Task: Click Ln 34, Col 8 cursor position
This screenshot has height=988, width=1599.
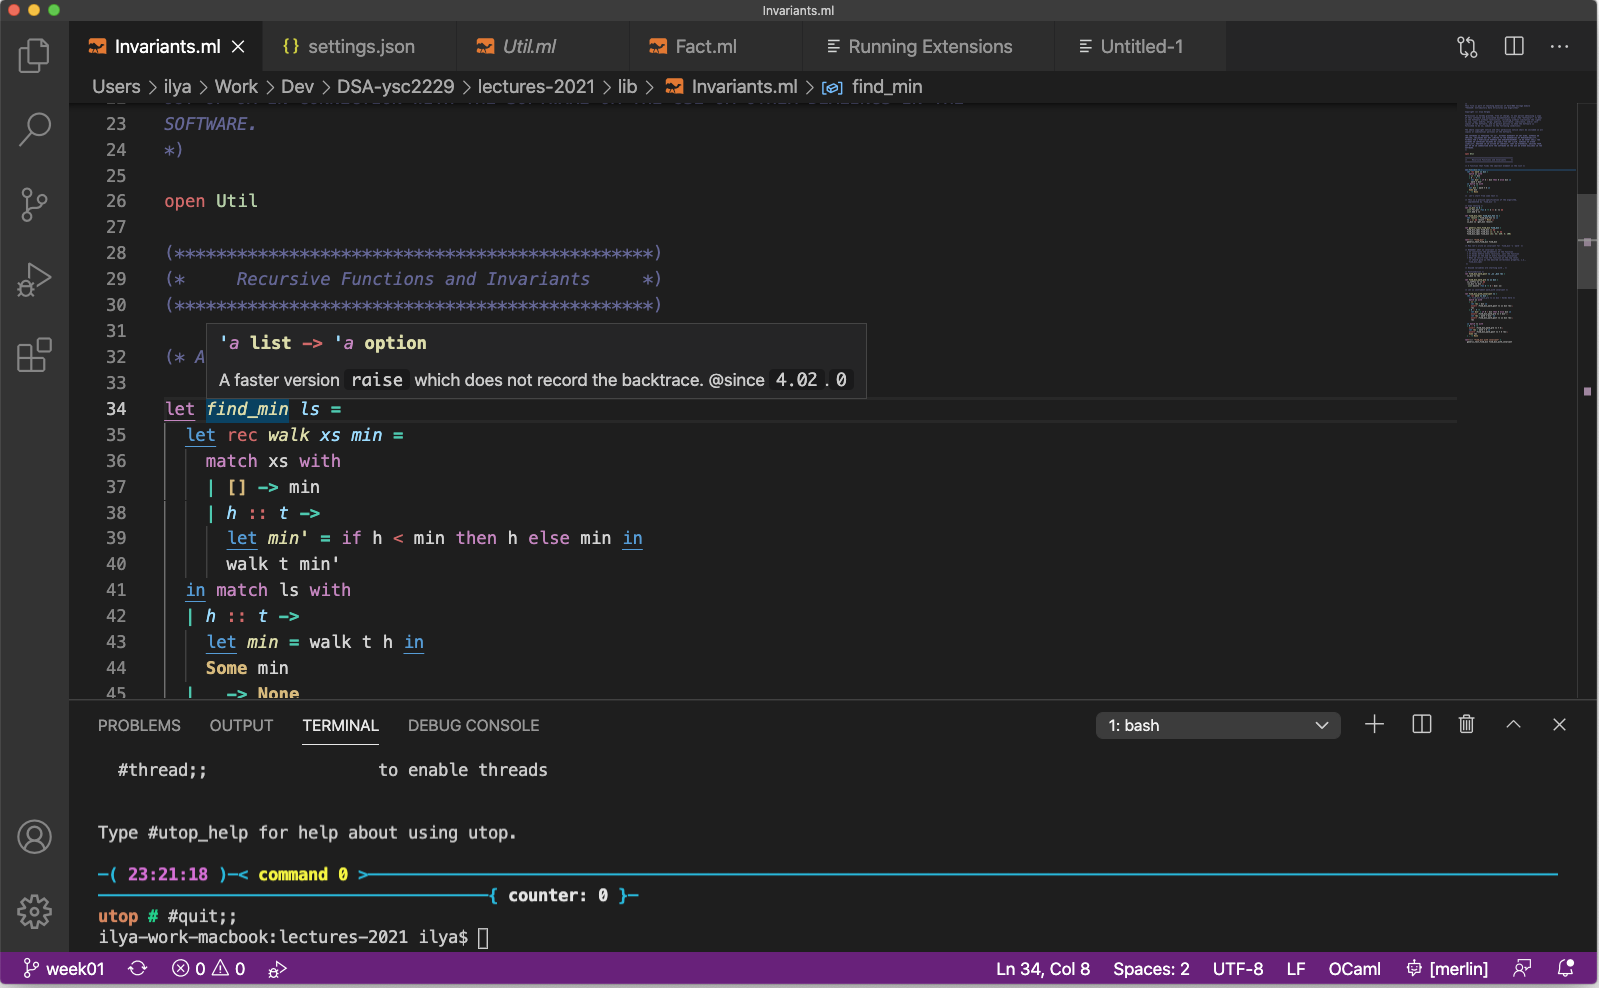Action: 1043,969
